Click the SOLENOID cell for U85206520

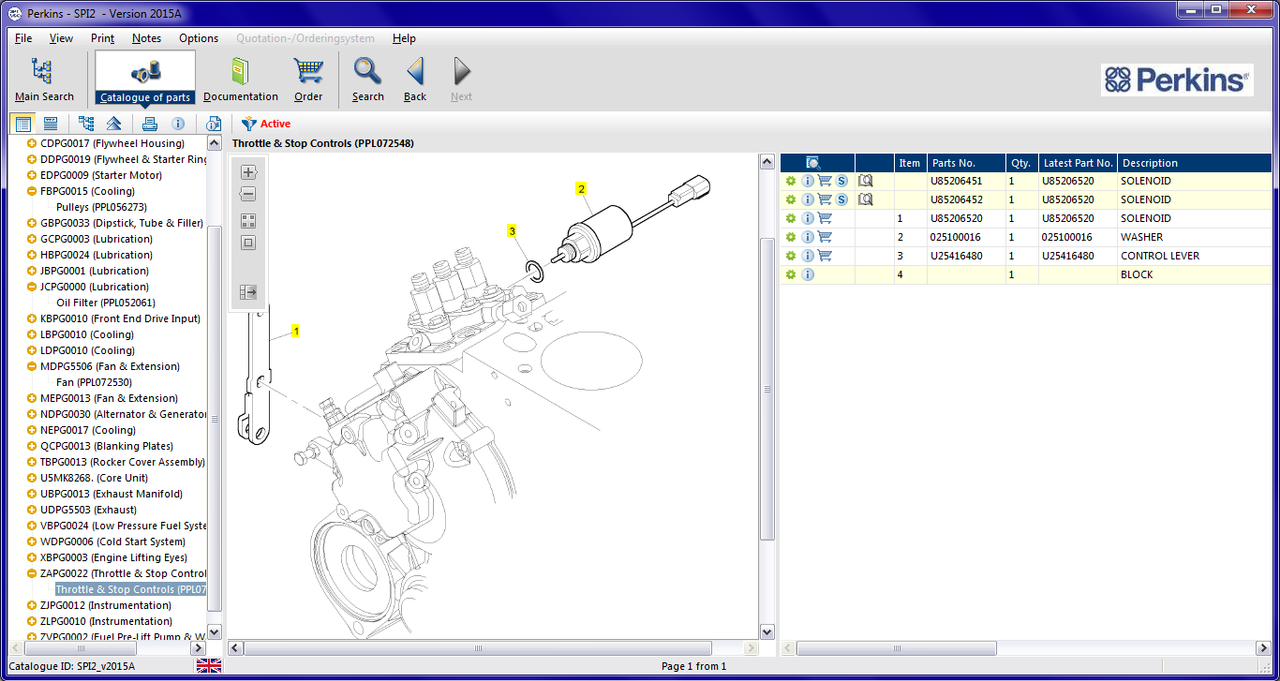(x=1194, y=218)
